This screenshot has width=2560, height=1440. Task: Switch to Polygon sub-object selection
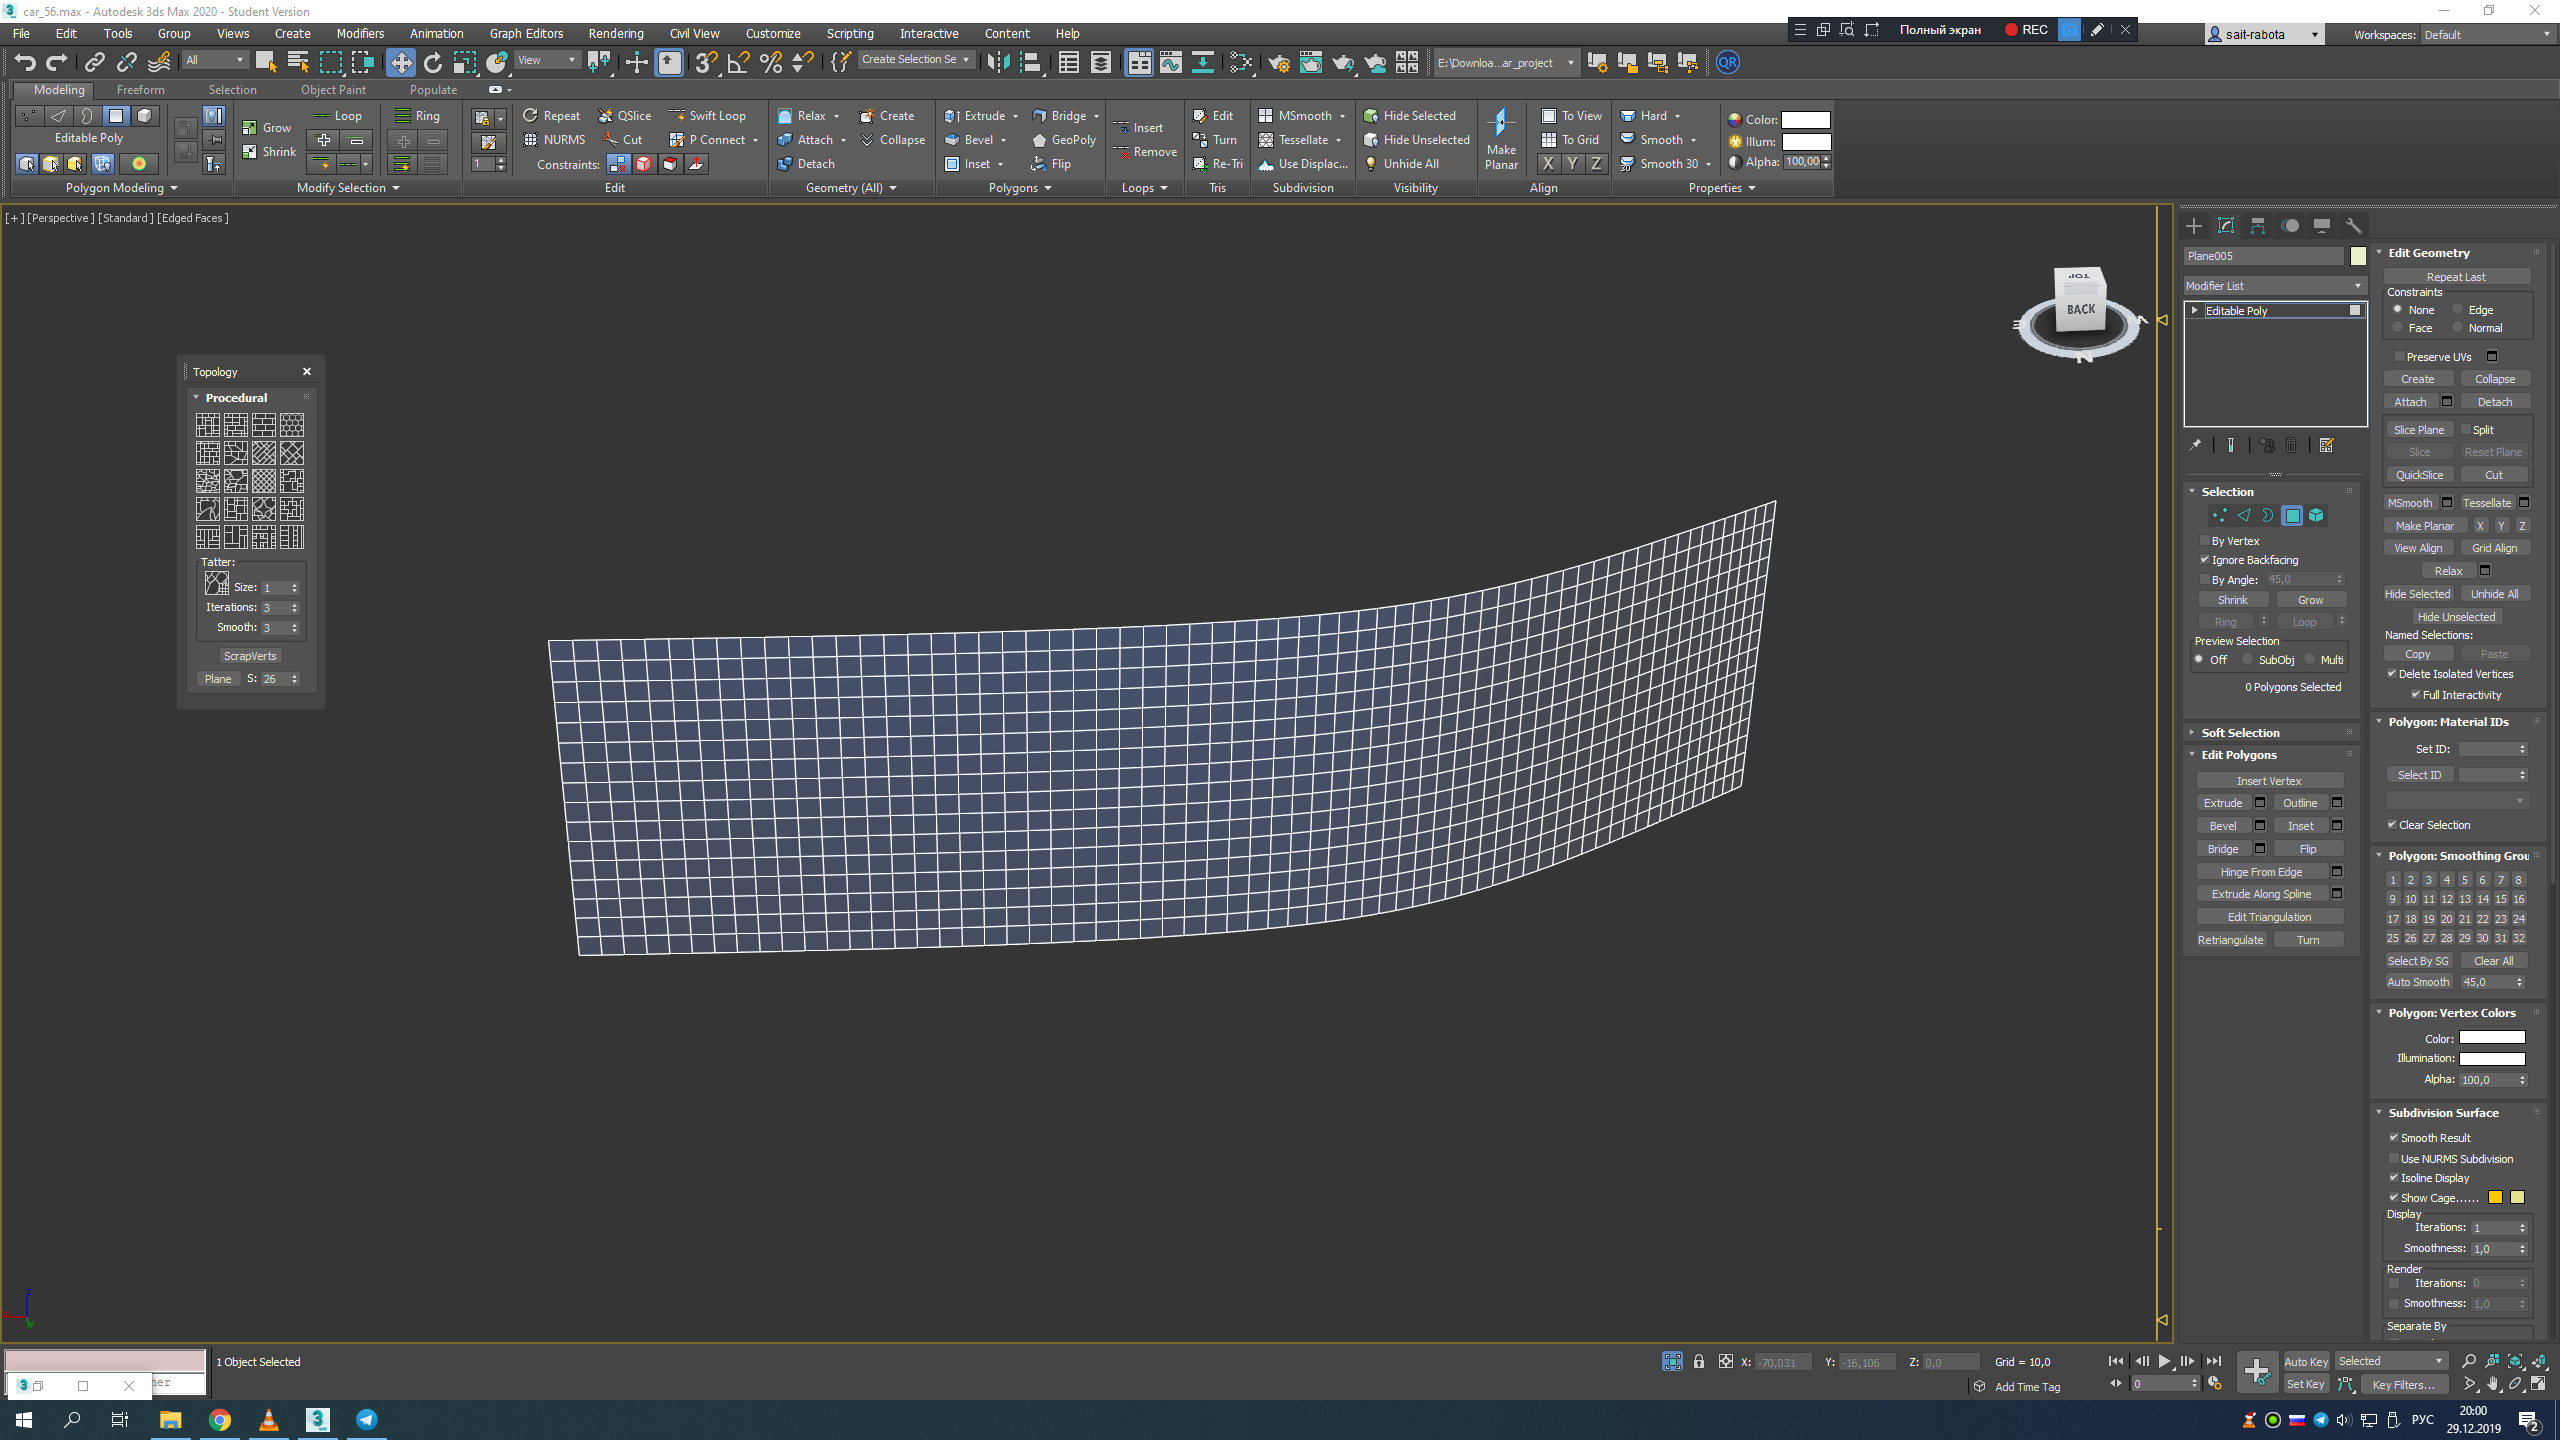(2292, 516)
